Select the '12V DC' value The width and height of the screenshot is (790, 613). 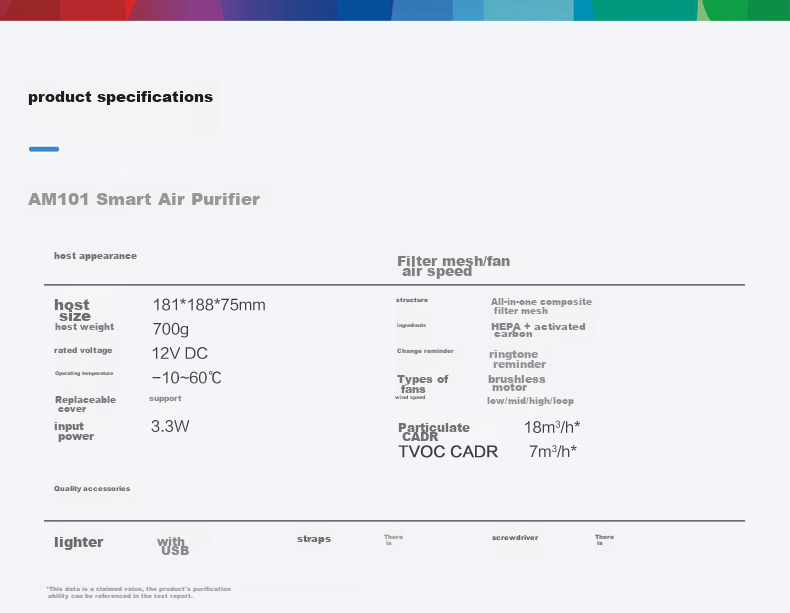180,353
